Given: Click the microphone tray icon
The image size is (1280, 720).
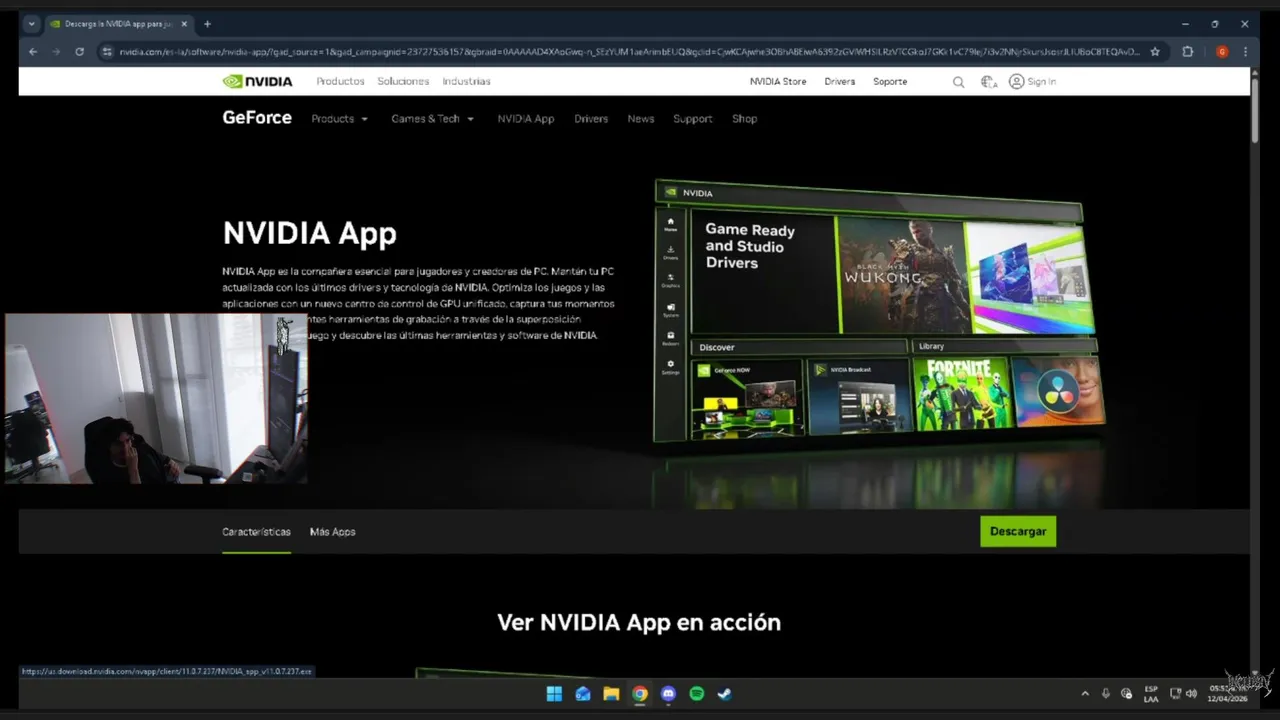Looking at the screenshot, I should pyautogui.click(x=1106, y=694).
